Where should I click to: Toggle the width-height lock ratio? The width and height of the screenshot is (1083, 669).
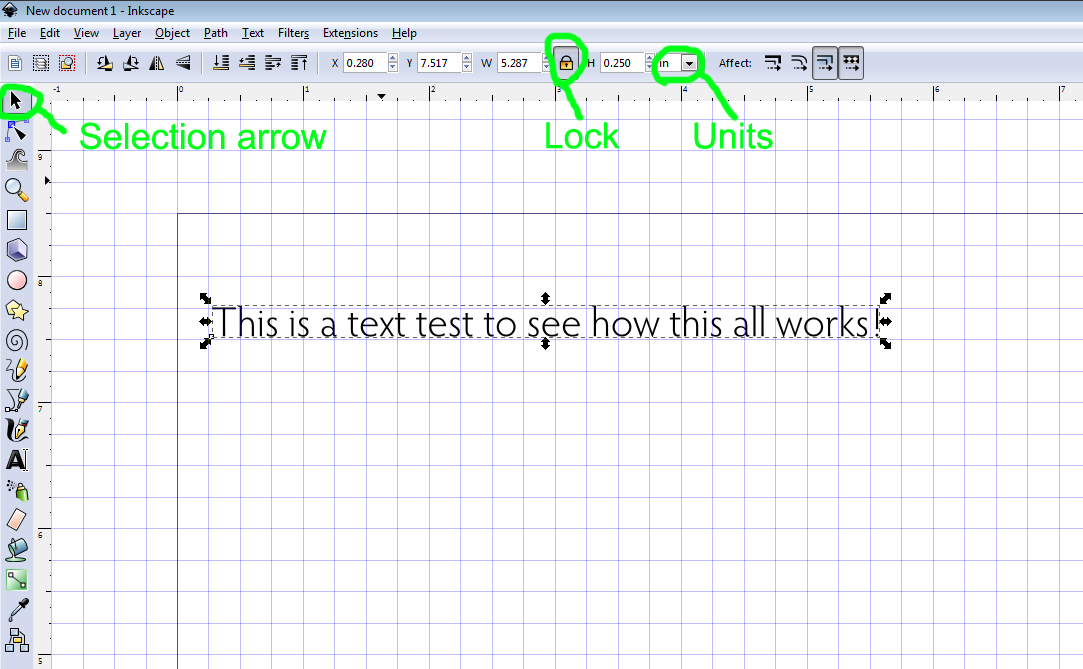(566, 62)
